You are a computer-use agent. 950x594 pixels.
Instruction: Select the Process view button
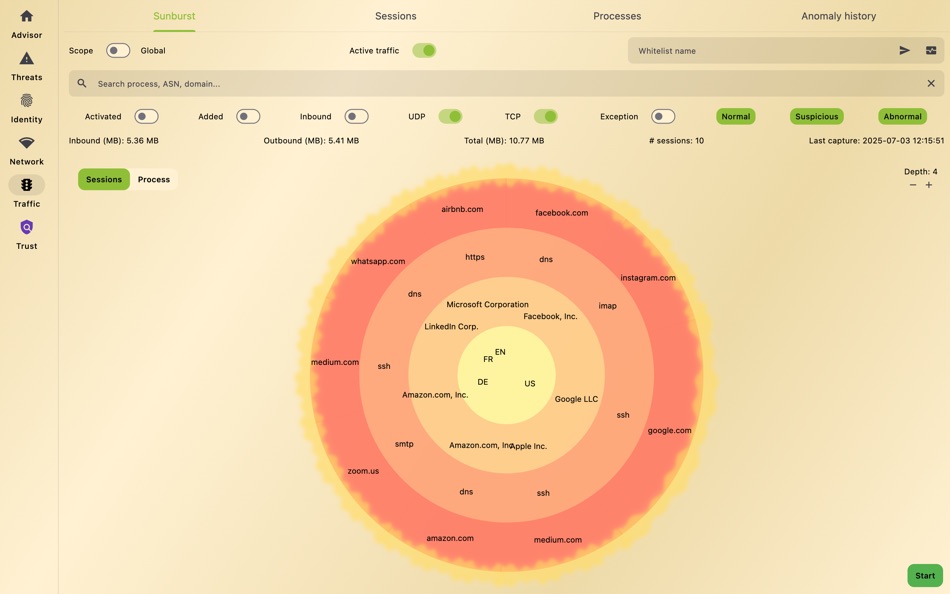click(x=154, y=179)
